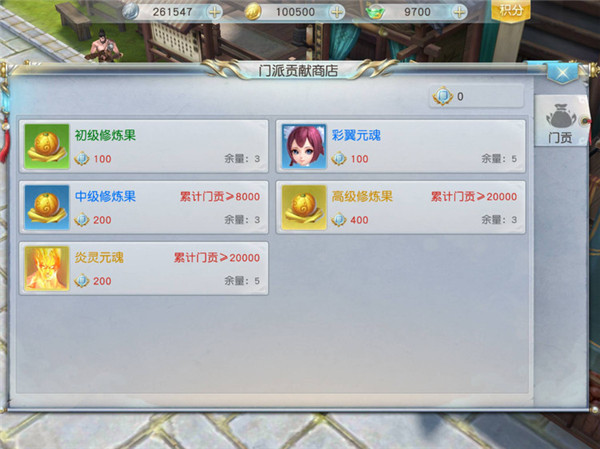
Task: Select the 彩翼元魂 character portrait icon
Action: coord(304,146)
